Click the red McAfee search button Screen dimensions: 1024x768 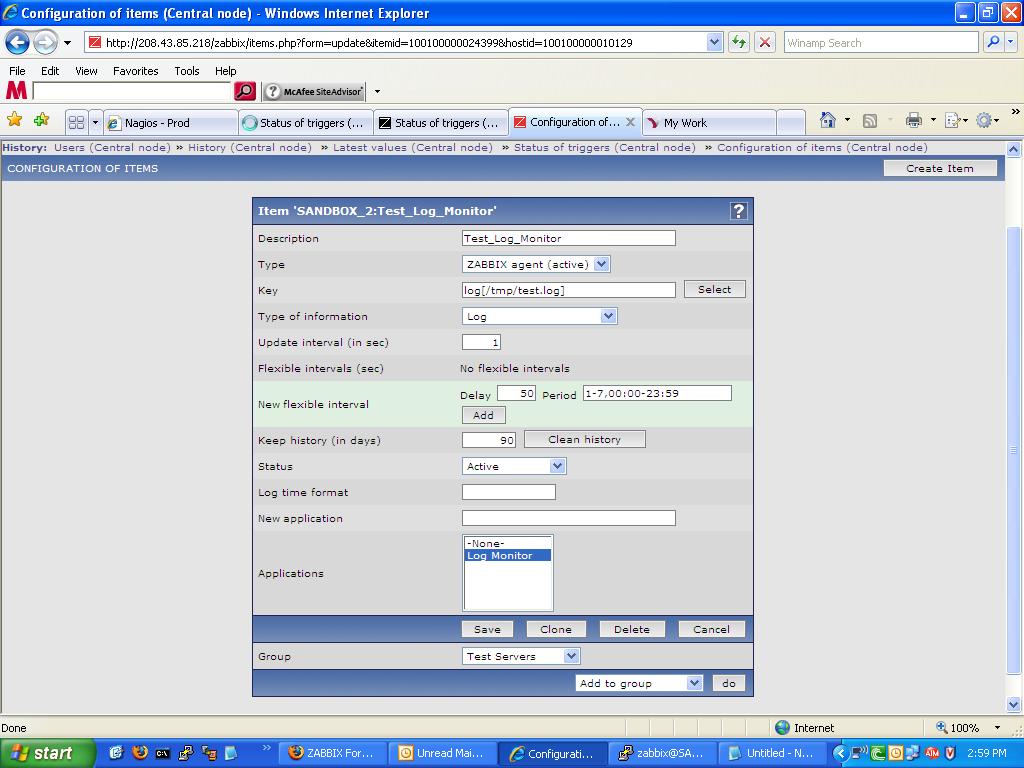245,91
